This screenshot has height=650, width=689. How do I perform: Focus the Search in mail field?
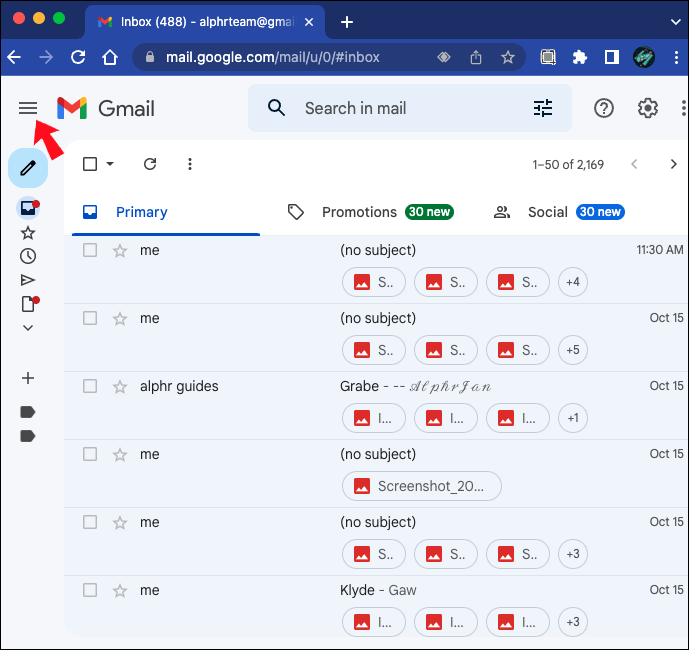click(x=410, y=108)
